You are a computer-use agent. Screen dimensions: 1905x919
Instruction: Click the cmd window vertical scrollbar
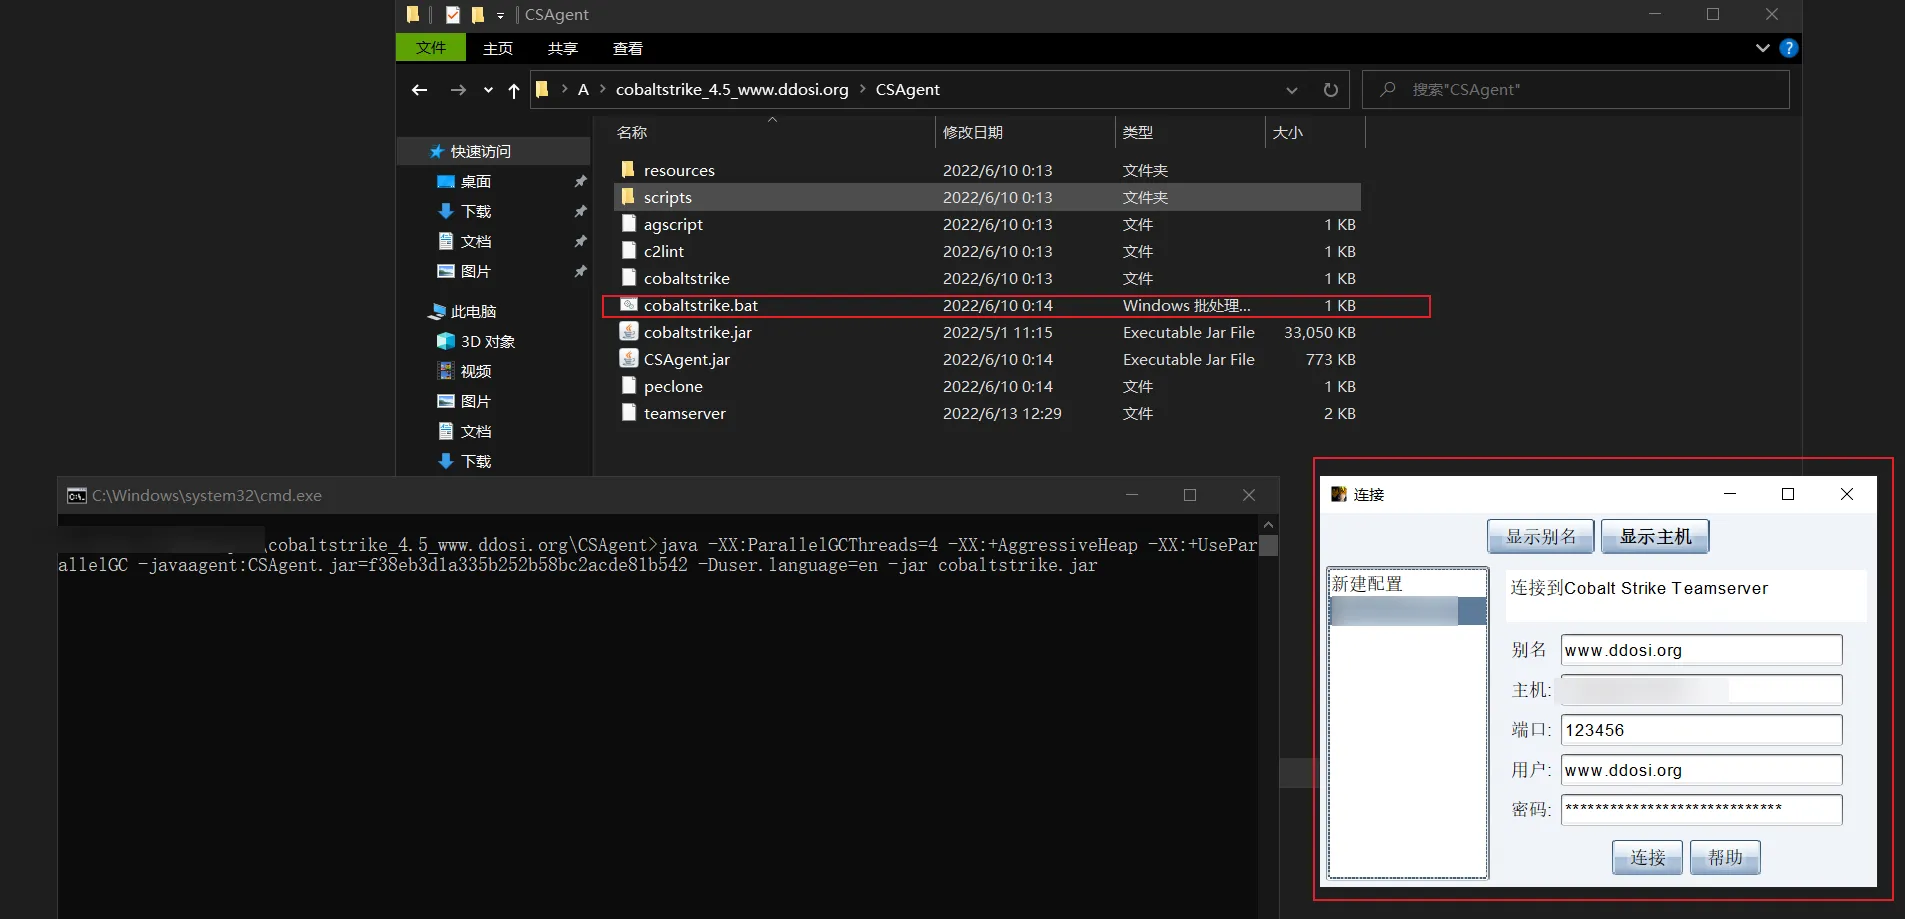tap(1268, 700)
